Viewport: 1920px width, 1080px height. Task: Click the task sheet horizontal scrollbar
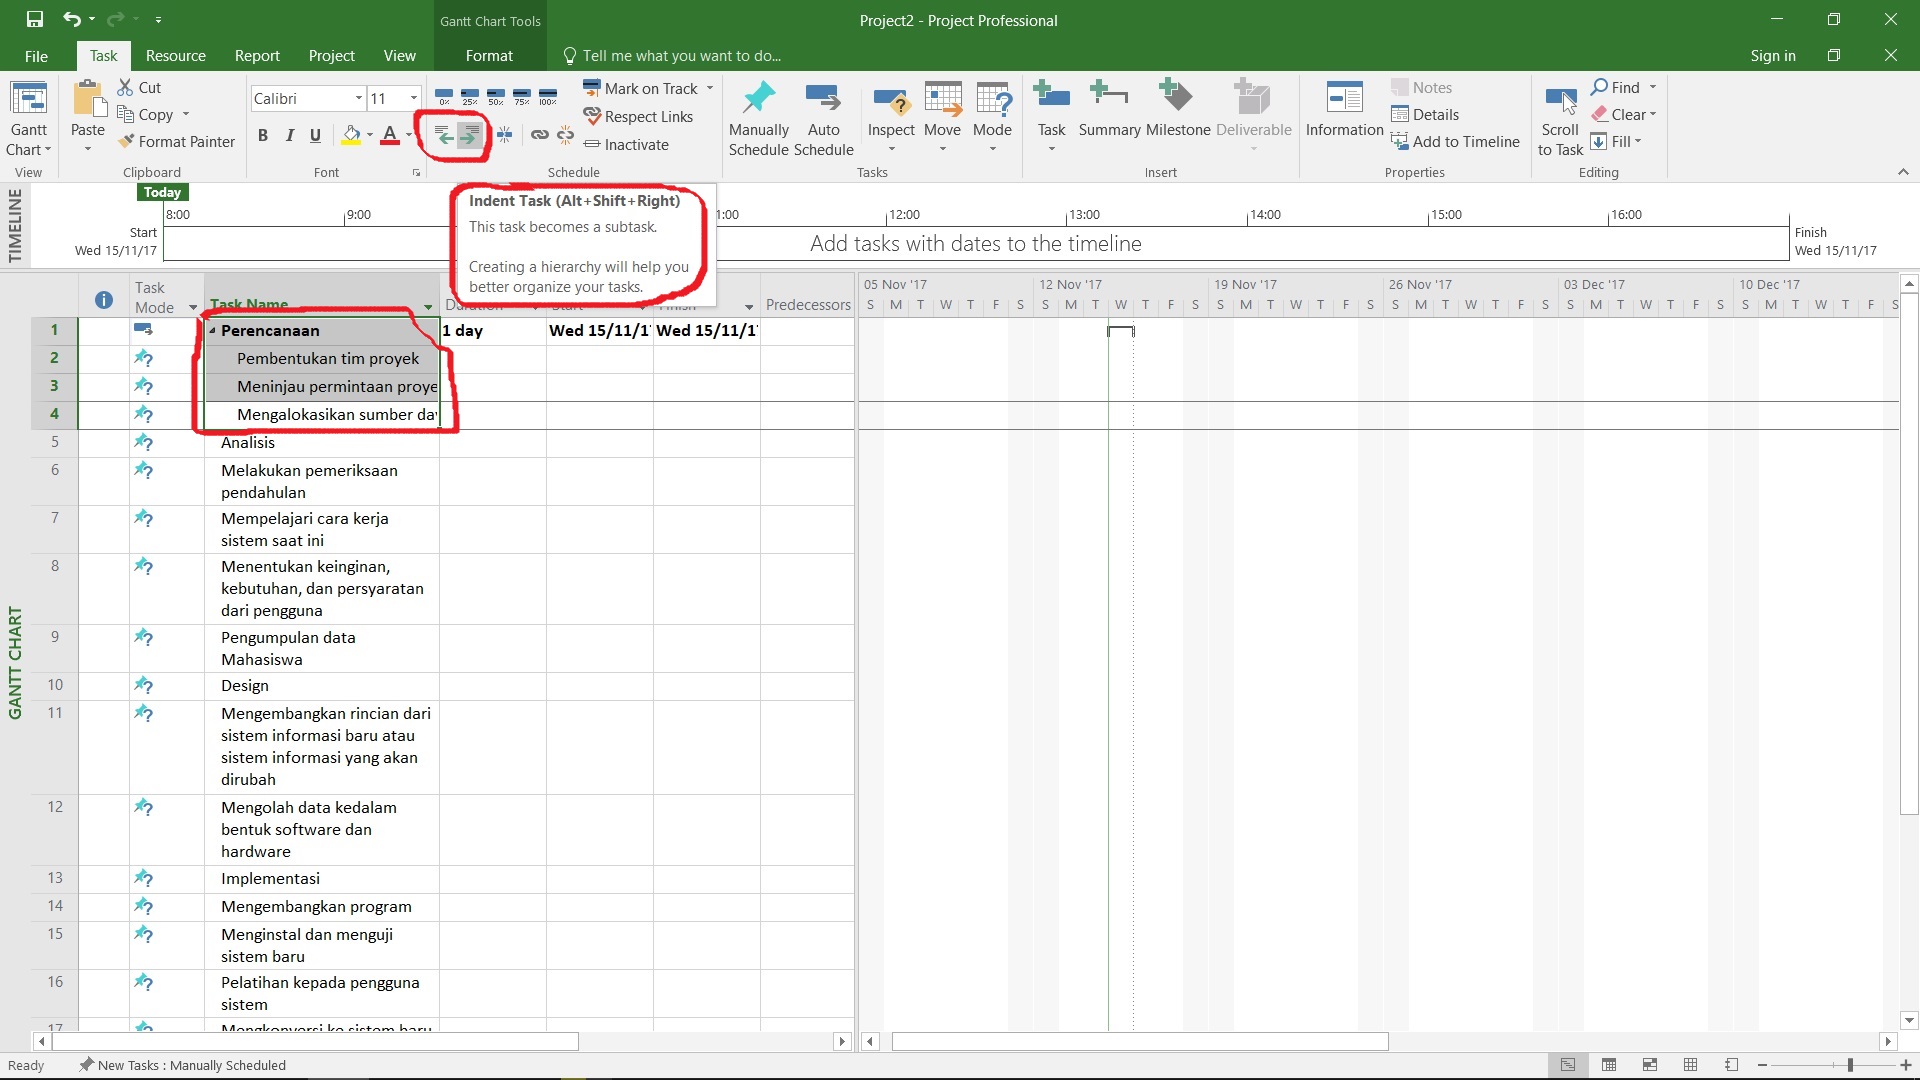click(x=315, y=1041)
